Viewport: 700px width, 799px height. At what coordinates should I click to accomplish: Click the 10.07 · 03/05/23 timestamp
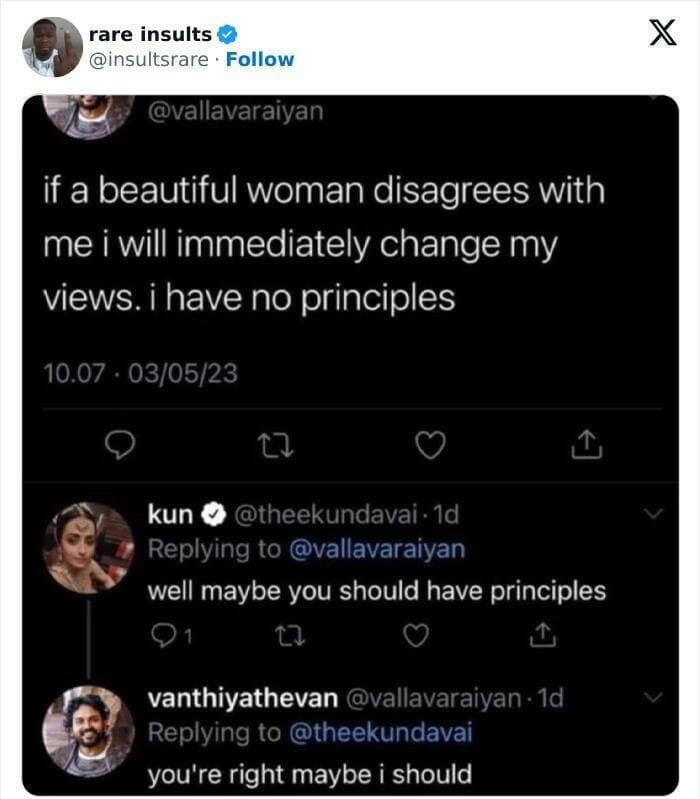140,374
